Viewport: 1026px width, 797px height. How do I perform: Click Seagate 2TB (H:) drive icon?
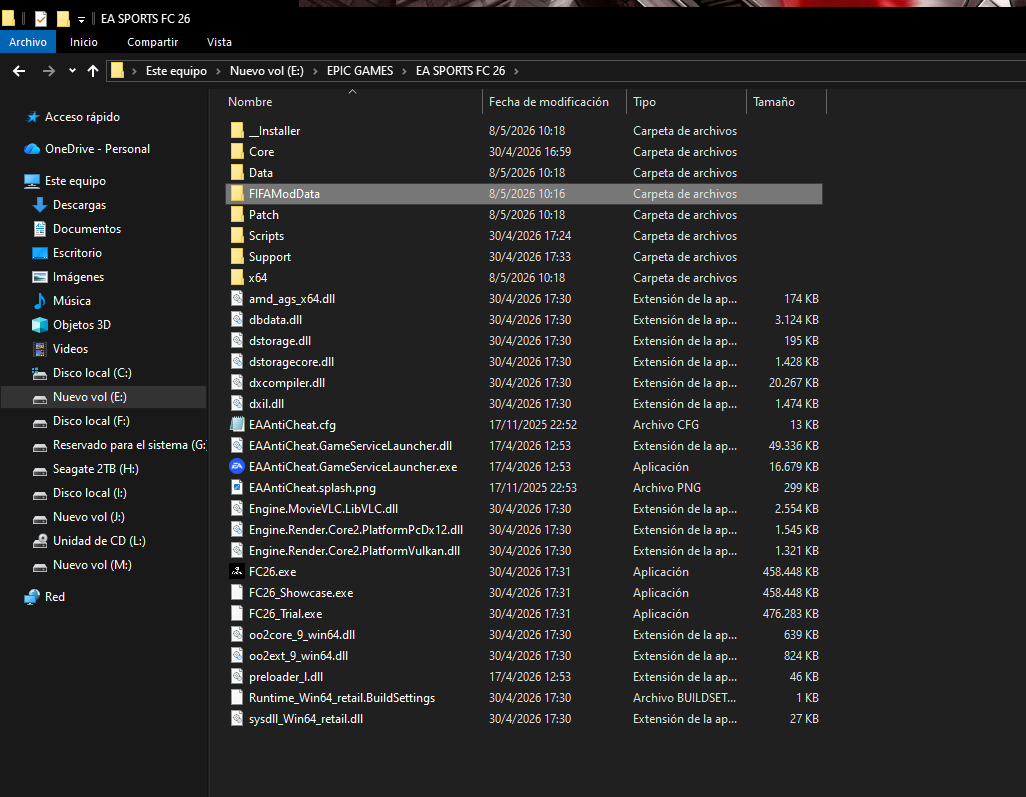(x=40, y=470)
